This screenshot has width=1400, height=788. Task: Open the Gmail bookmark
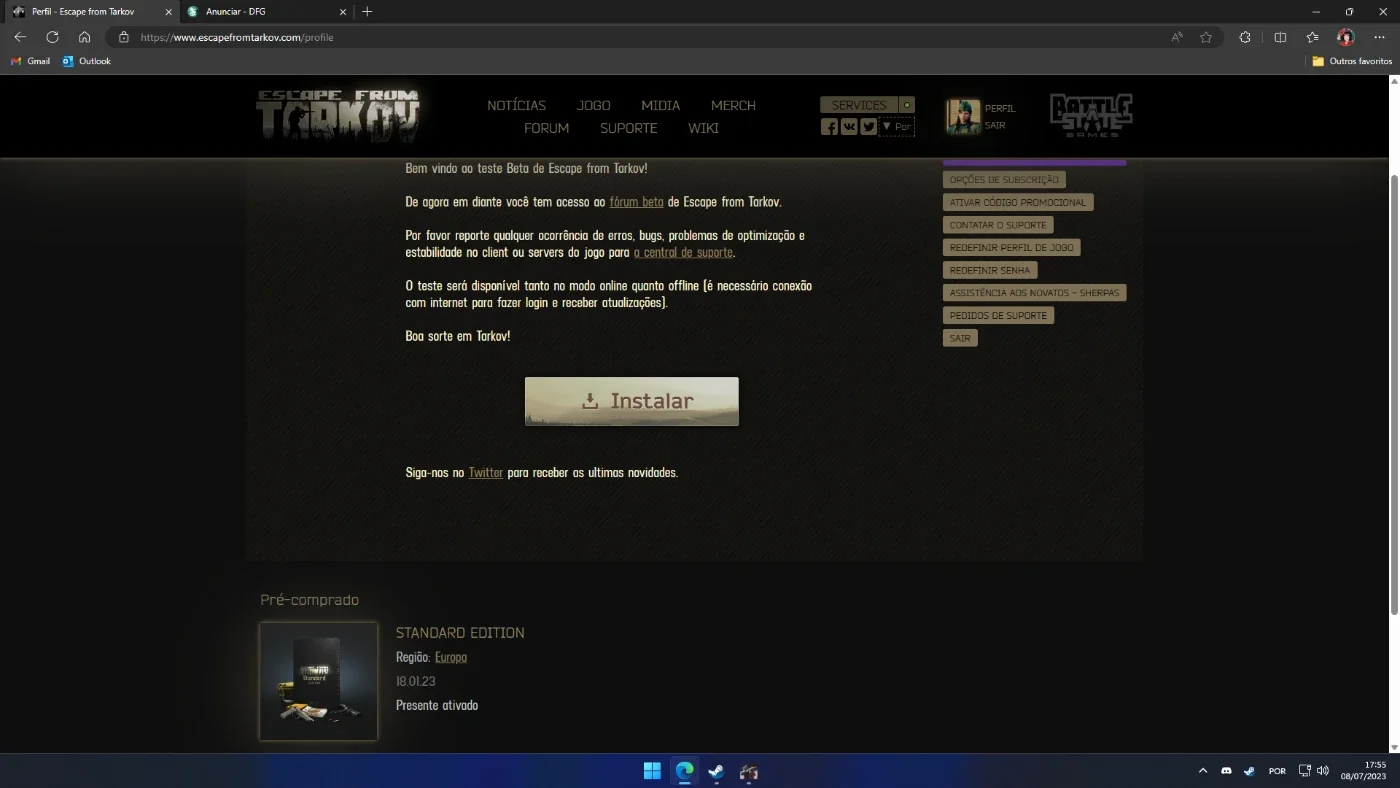pos(30,61)
